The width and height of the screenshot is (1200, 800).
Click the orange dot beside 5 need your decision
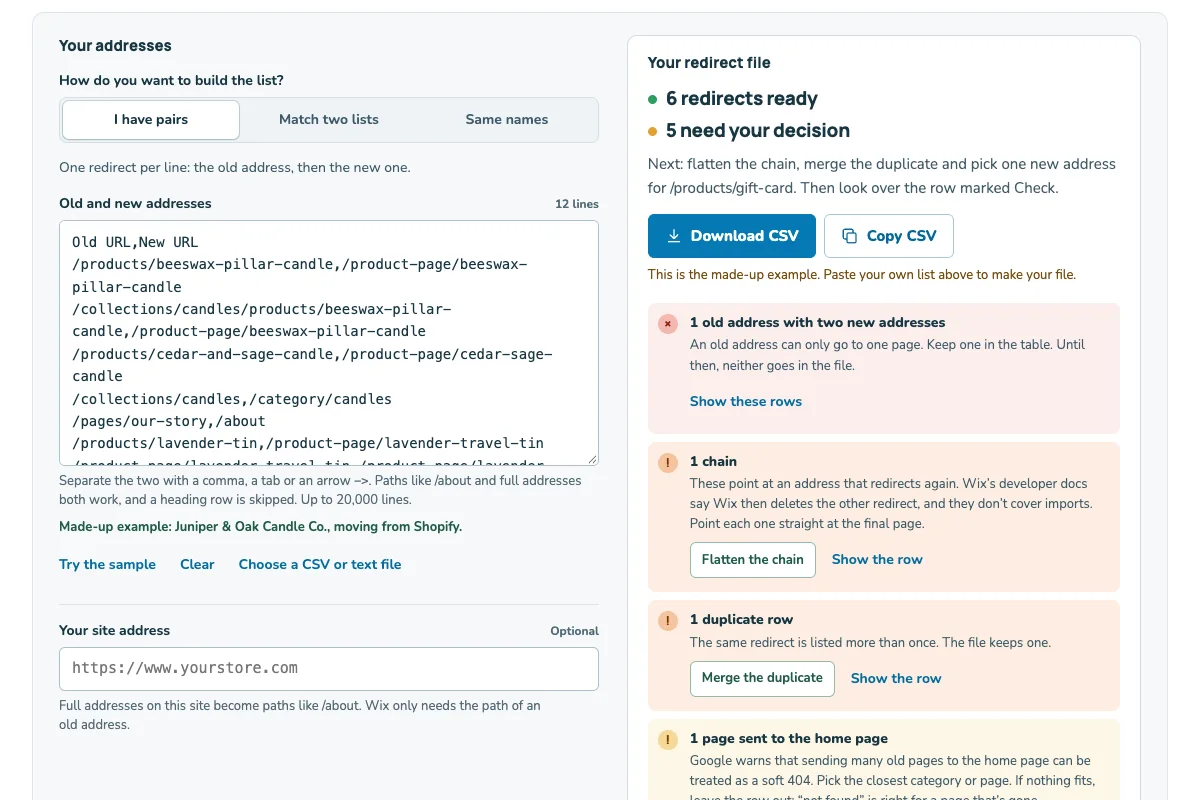pyautogui.click(x=653, y=131)
